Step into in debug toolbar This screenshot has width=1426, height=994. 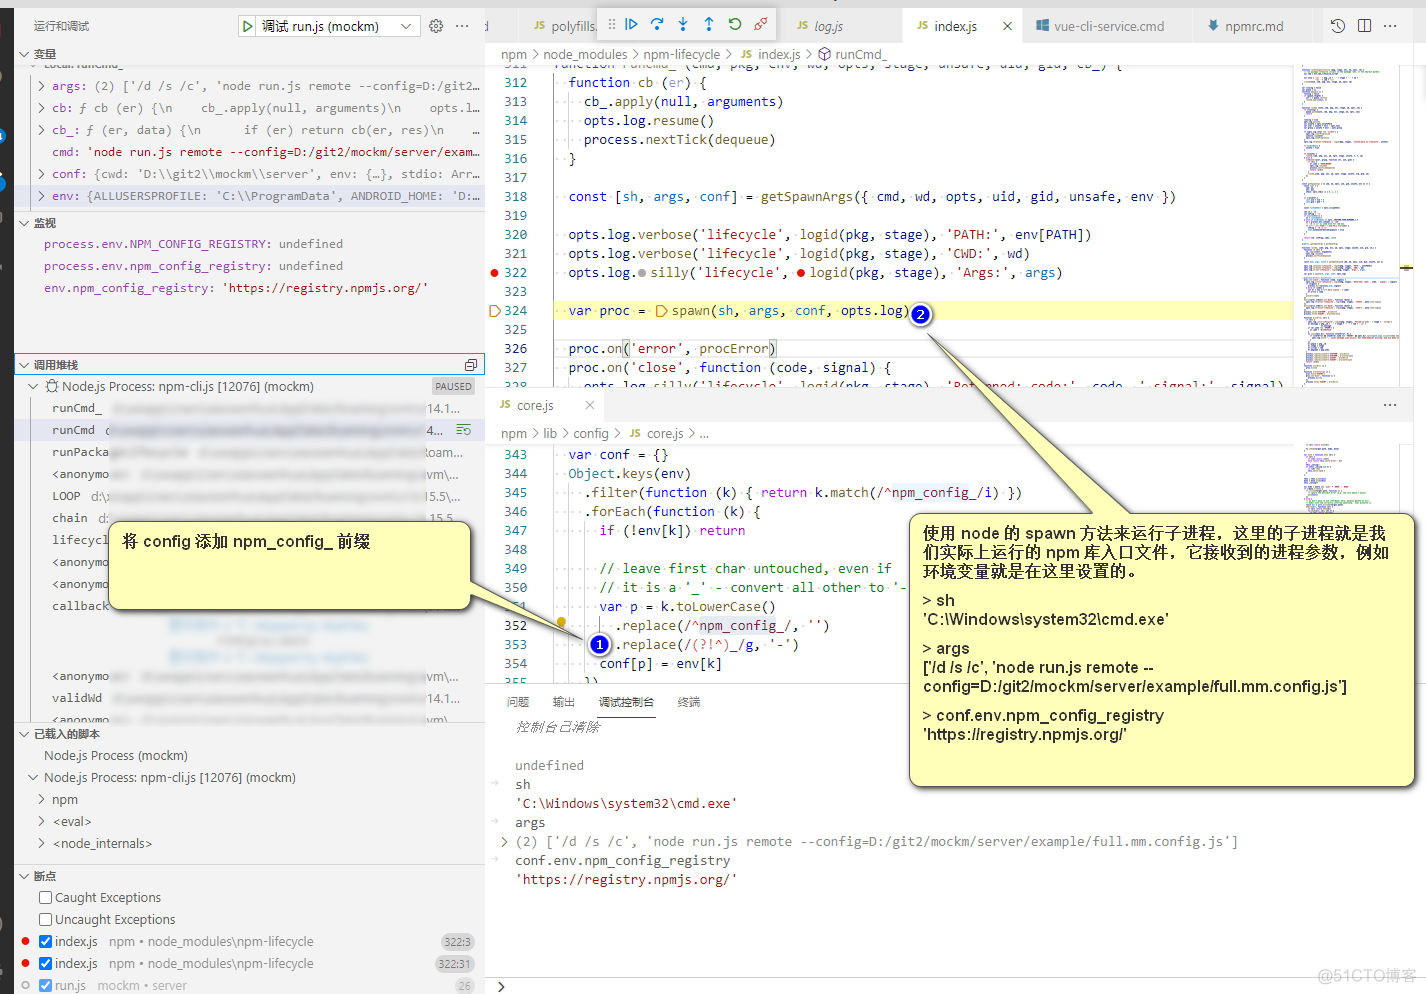683,24
